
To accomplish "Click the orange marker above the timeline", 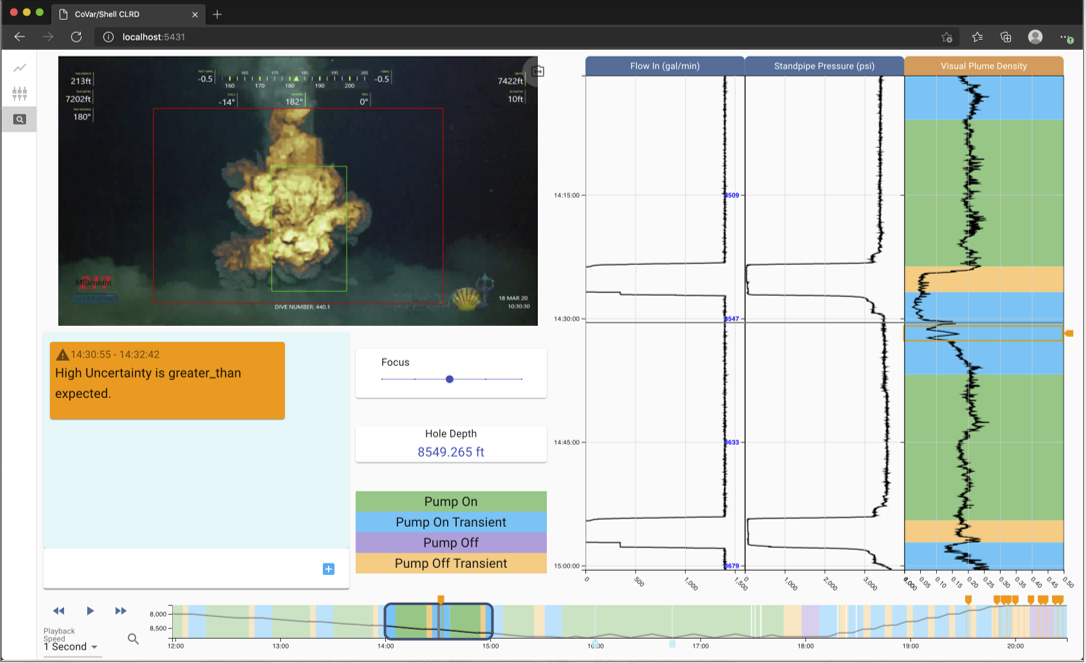I will [441, 597].
